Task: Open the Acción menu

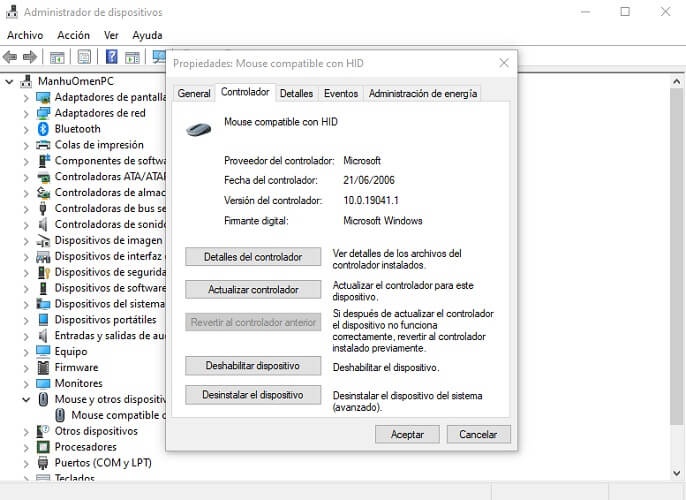Action: click(x=74, y=35)
